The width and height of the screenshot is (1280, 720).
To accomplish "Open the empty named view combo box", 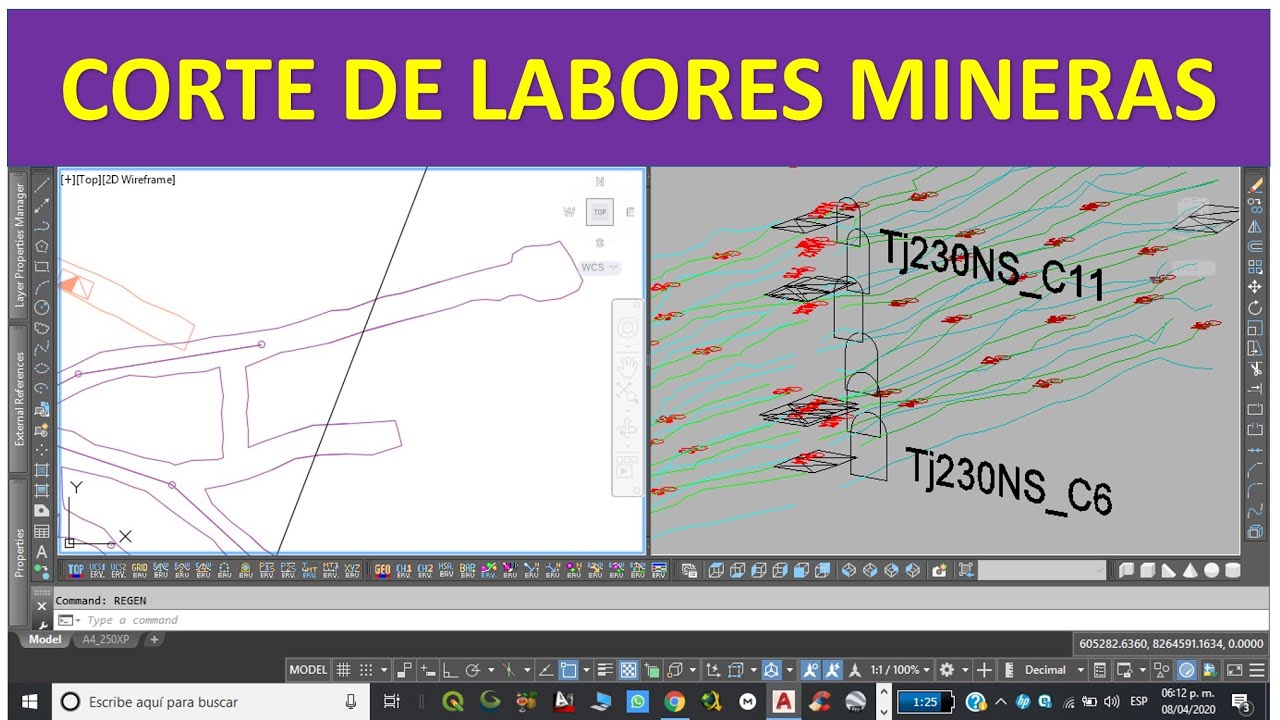I will point(1042,570).
